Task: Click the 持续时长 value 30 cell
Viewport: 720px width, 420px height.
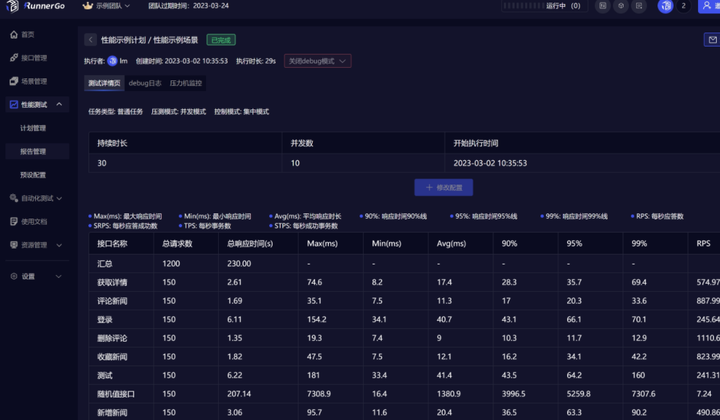Action: (x=185, y=163)
